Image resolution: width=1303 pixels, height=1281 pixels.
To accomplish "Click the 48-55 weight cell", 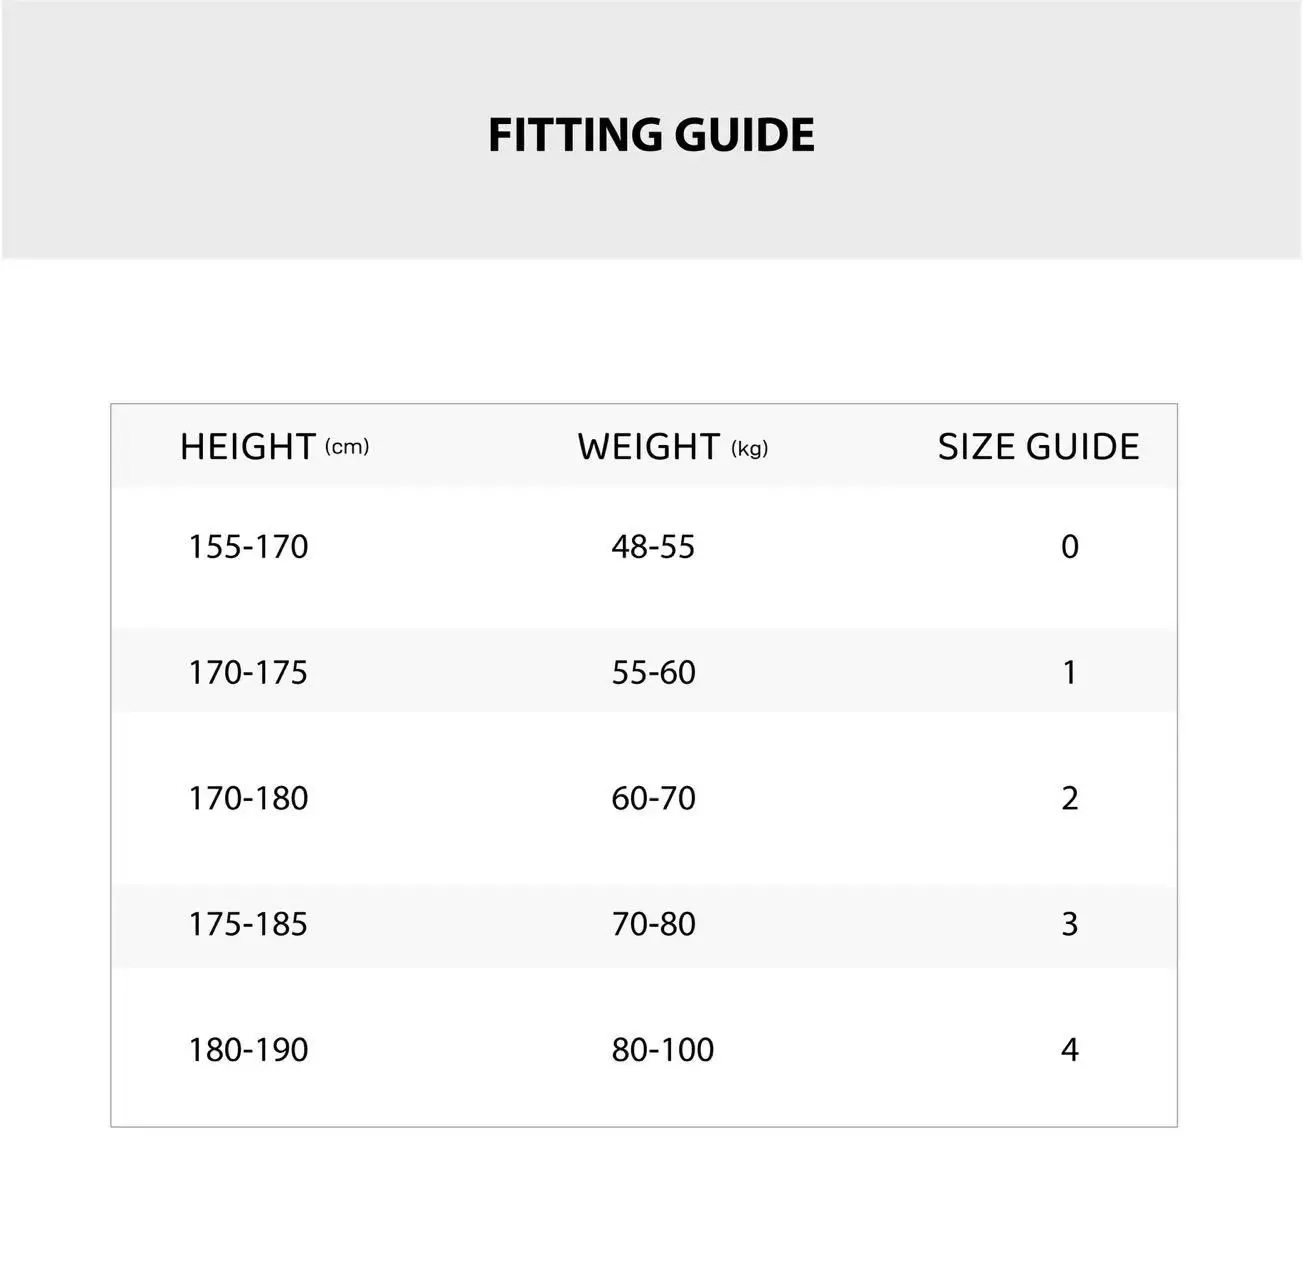I will [x=653, y=547].
